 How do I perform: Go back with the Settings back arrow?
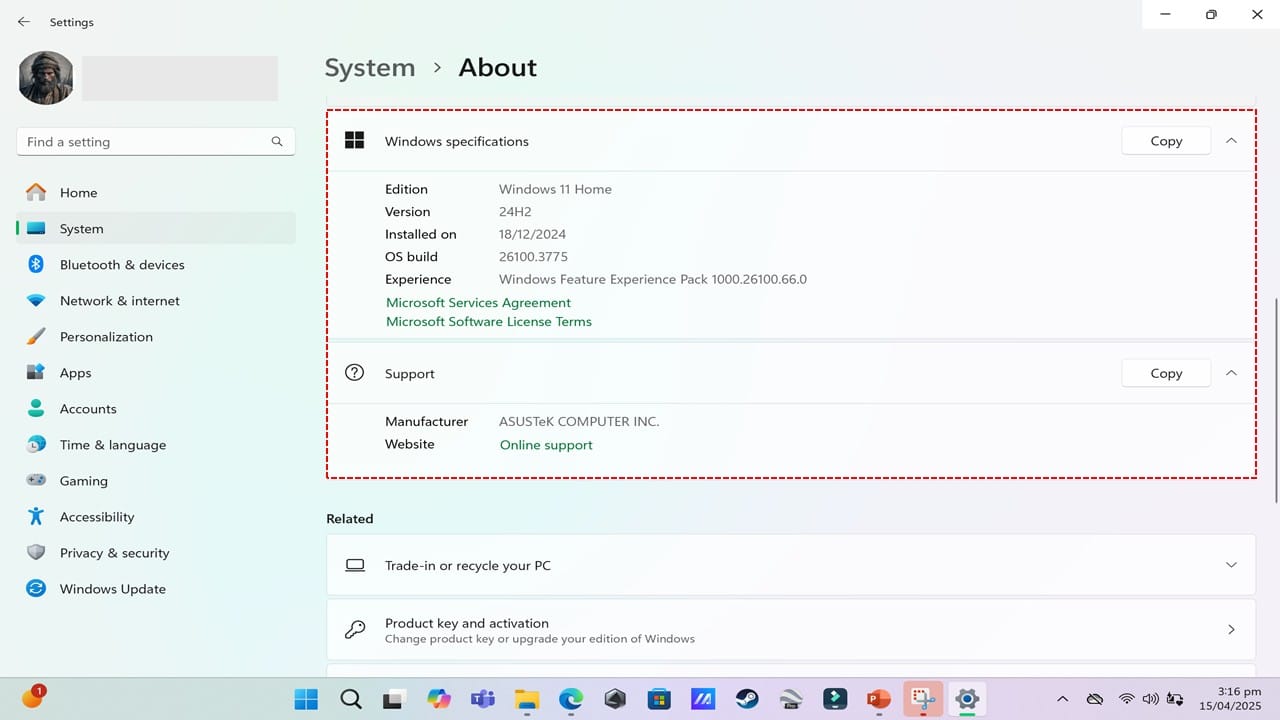pos(24,22)
